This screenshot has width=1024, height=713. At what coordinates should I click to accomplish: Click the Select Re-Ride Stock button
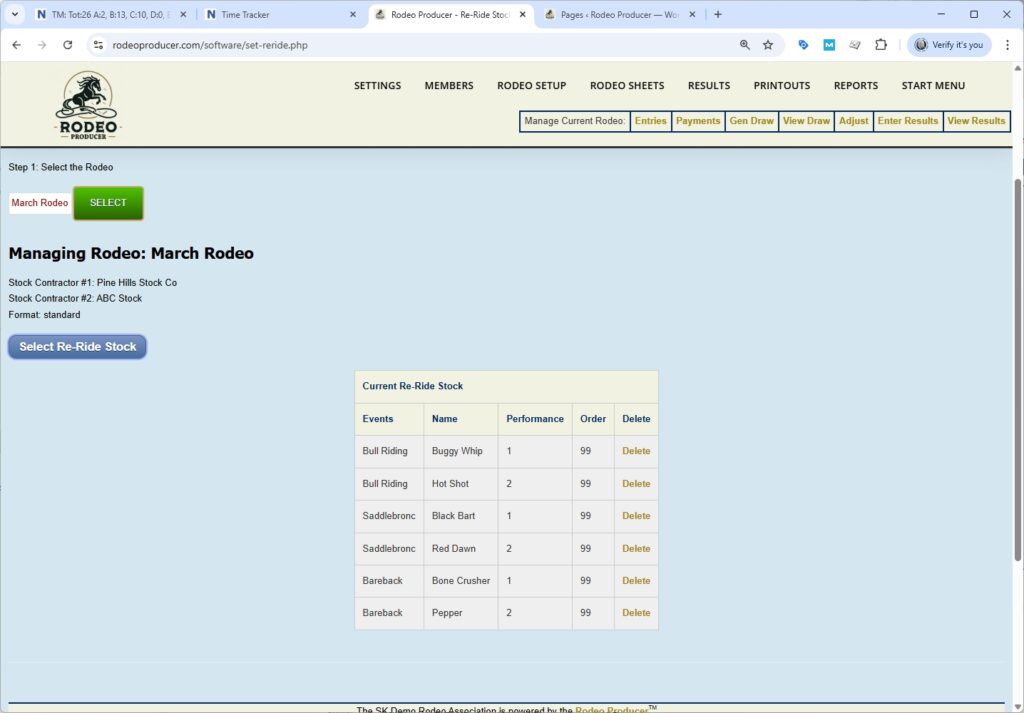(x=78, y=347)
